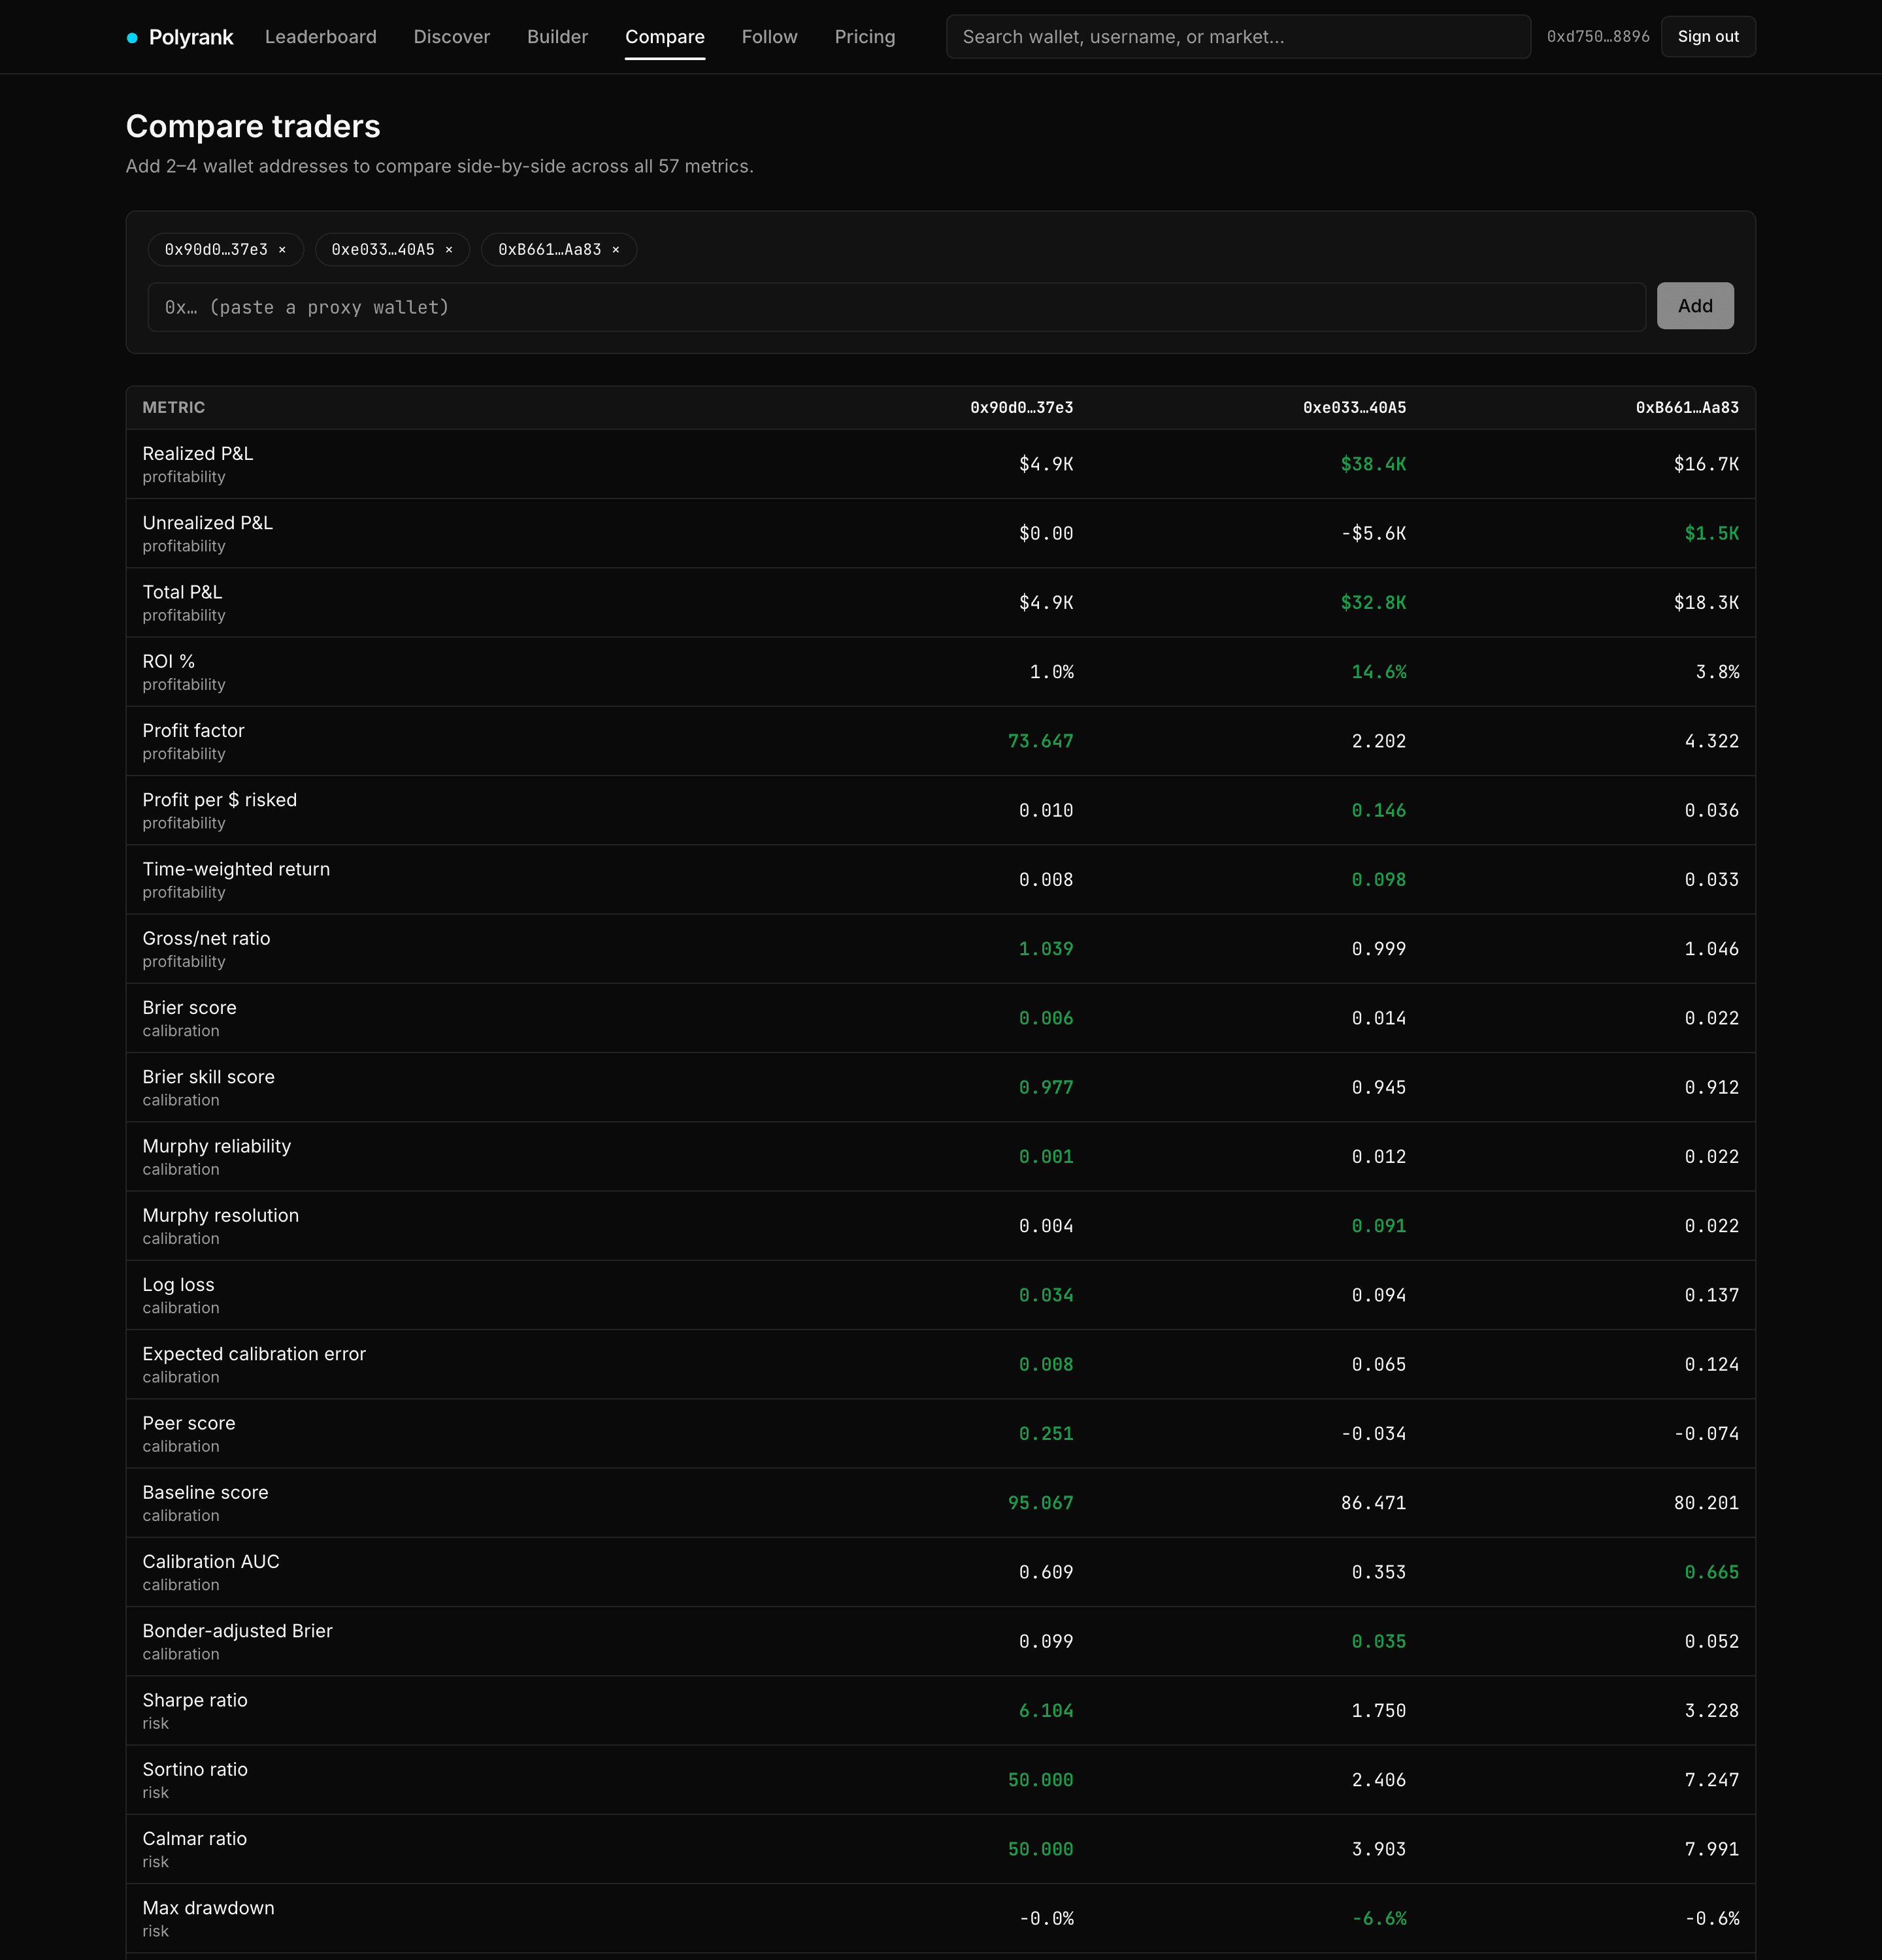Click the Unrealized P&L metric label

click(x=207, y=523)
